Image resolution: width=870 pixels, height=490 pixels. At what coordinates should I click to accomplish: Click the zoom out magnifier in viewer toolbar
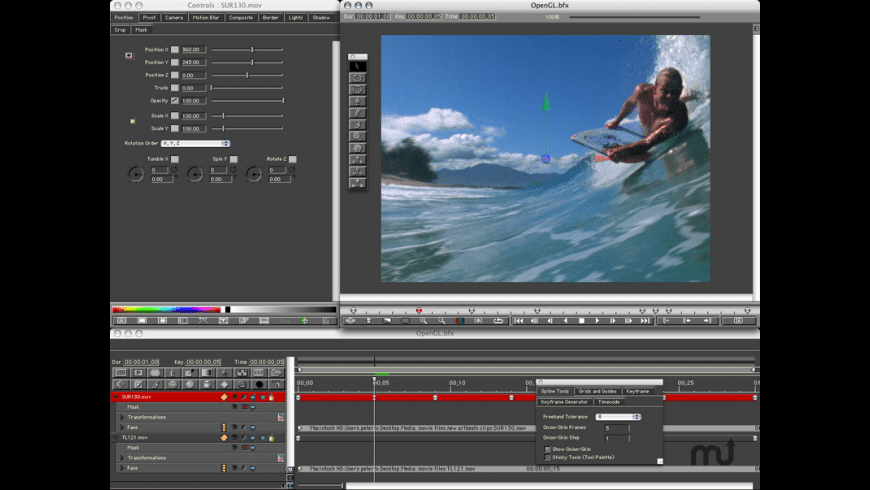(442, 321)
